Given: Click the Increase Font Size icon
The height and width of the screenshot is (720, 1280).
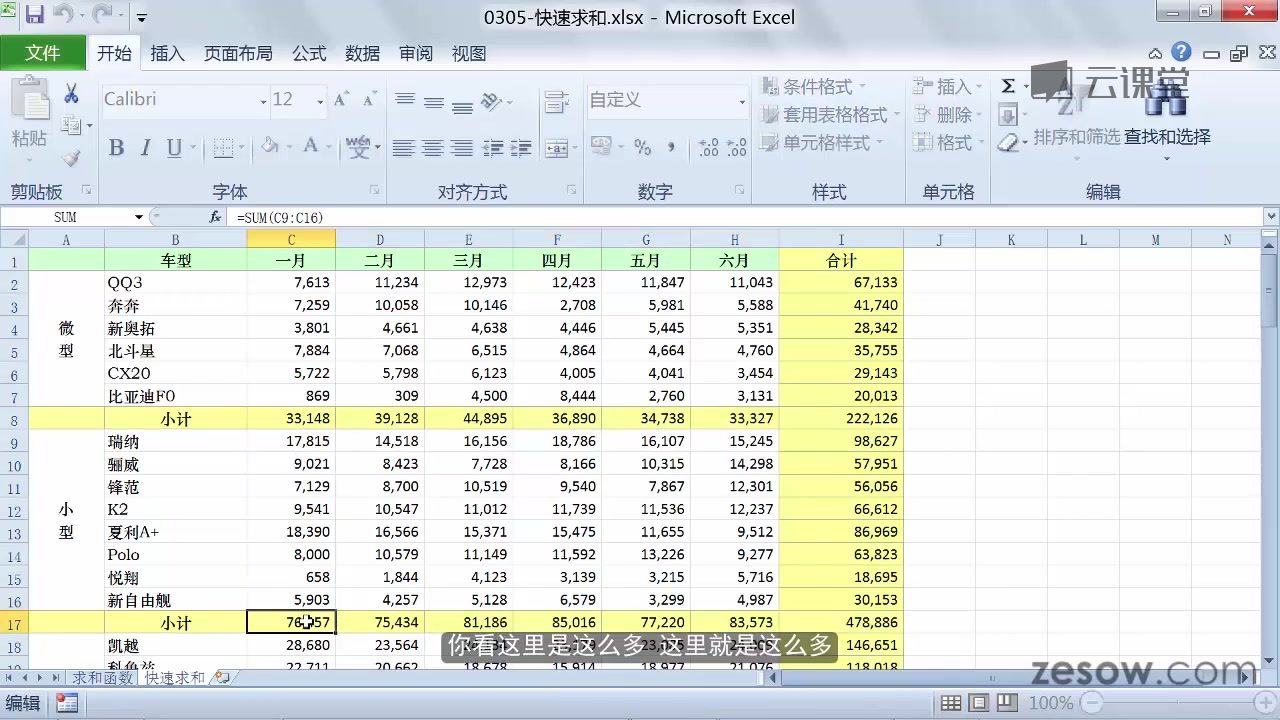Looking at the screenshot, I should pos(341,100).
